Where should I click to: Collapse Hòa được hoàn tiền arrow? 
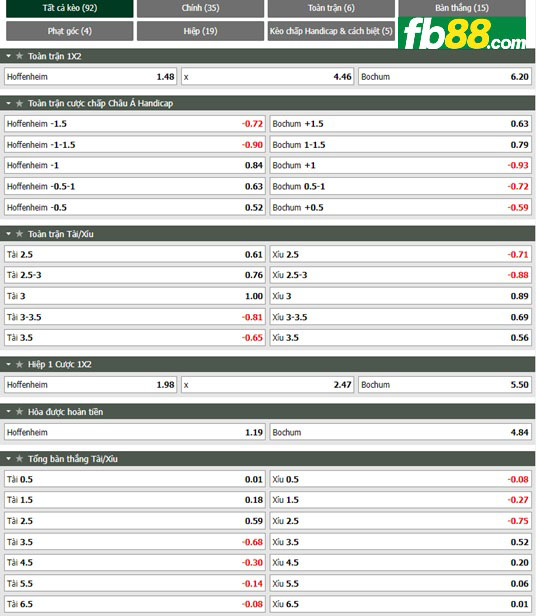click(9, 412)
